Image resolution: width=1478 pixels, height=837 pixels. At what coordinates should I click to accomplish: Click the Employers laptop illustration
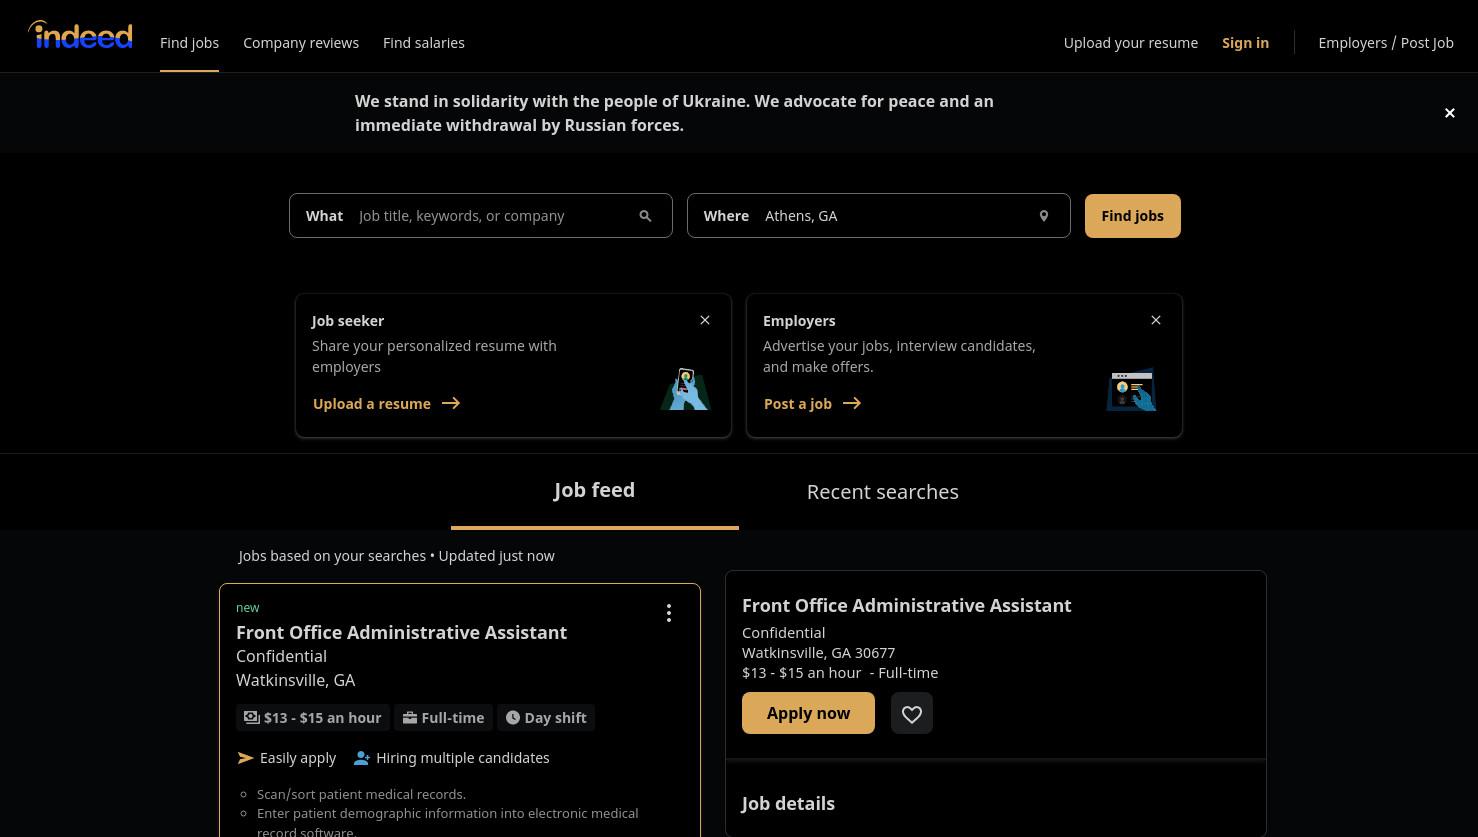pos(1131,390)
